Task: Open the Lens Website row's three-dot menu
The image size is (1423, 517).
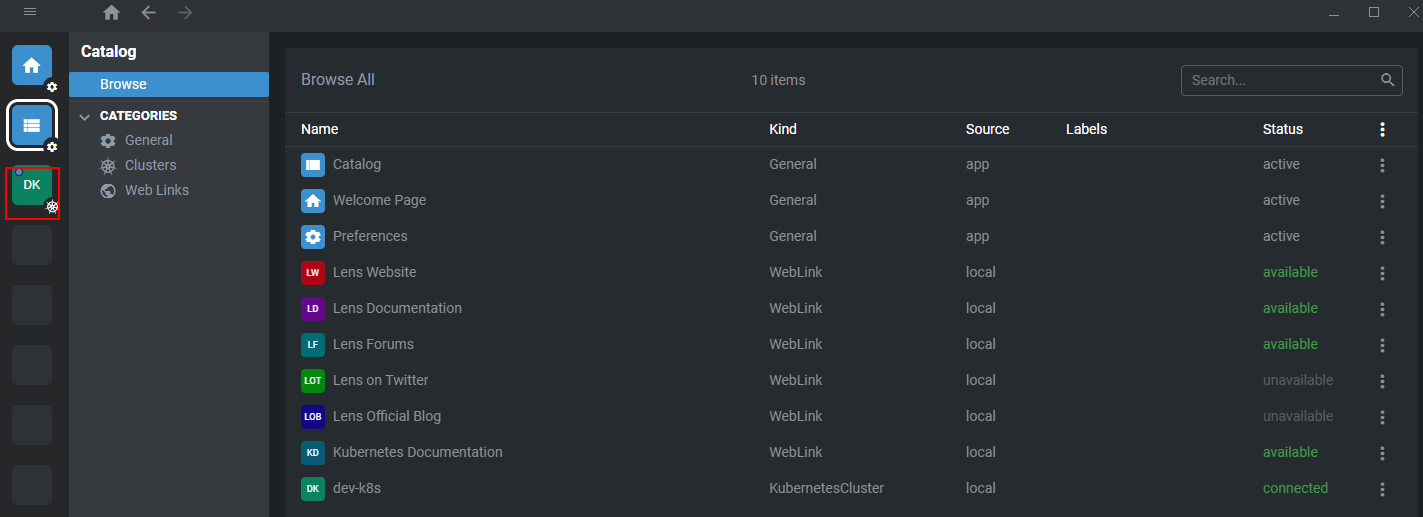Action: coord(1383,273)
